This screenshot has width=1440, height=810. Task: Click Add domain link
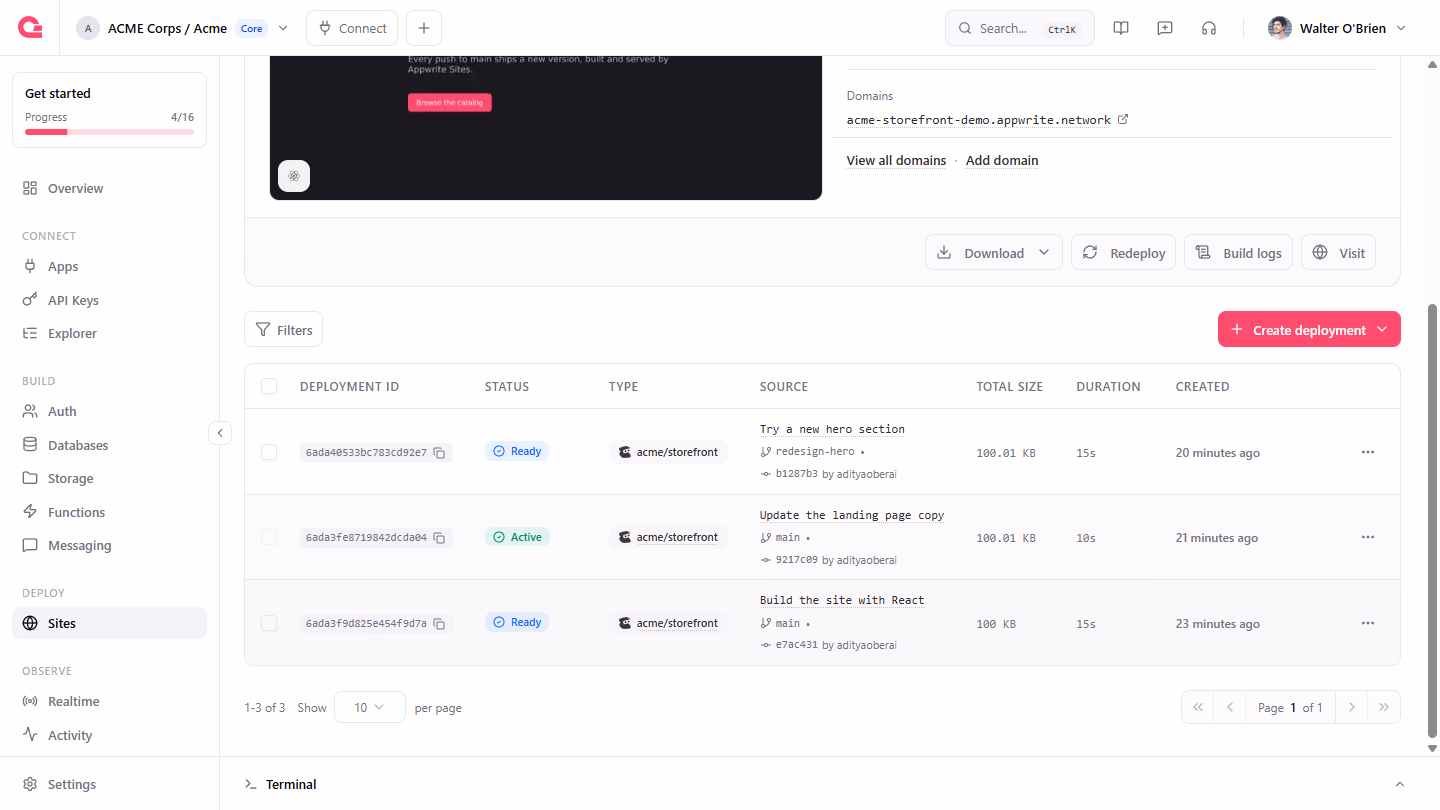[1002, 160]
